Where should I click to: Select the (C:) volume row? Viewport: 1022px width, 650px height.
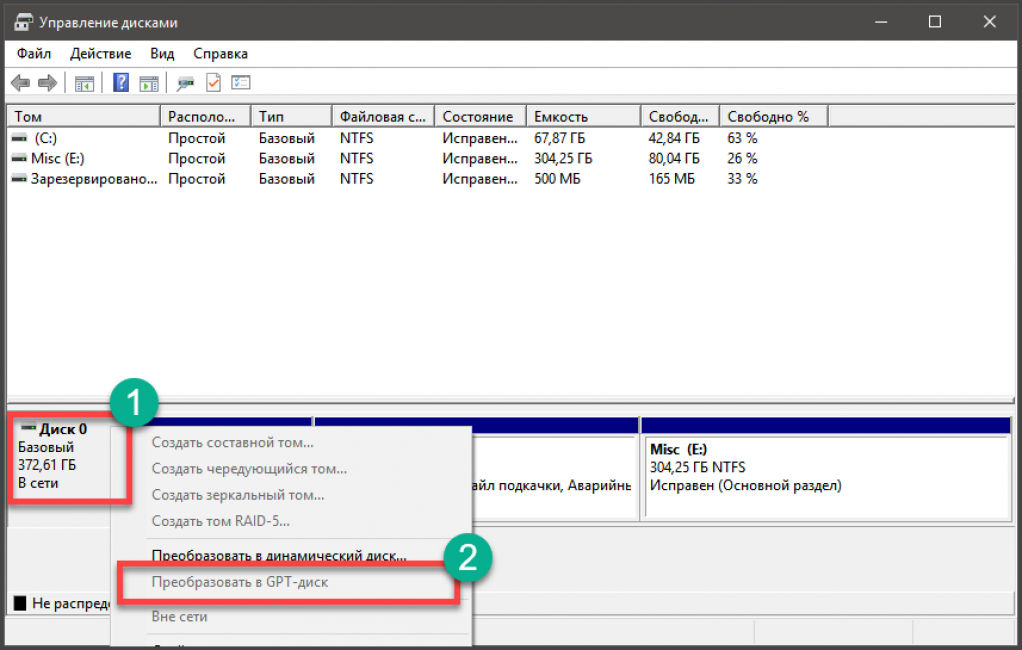(46, 138)
